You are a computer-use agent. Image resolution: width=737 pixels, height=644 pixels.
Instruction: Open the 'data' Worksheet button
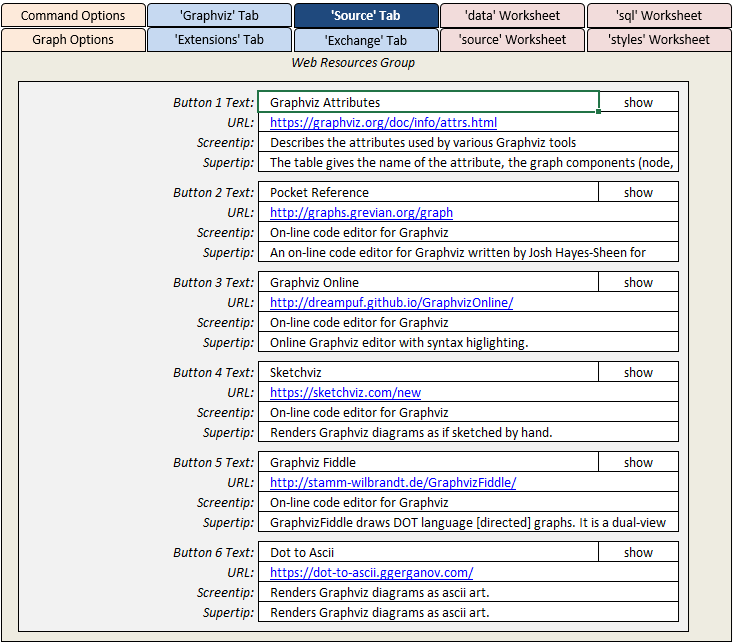pos(512,15)
